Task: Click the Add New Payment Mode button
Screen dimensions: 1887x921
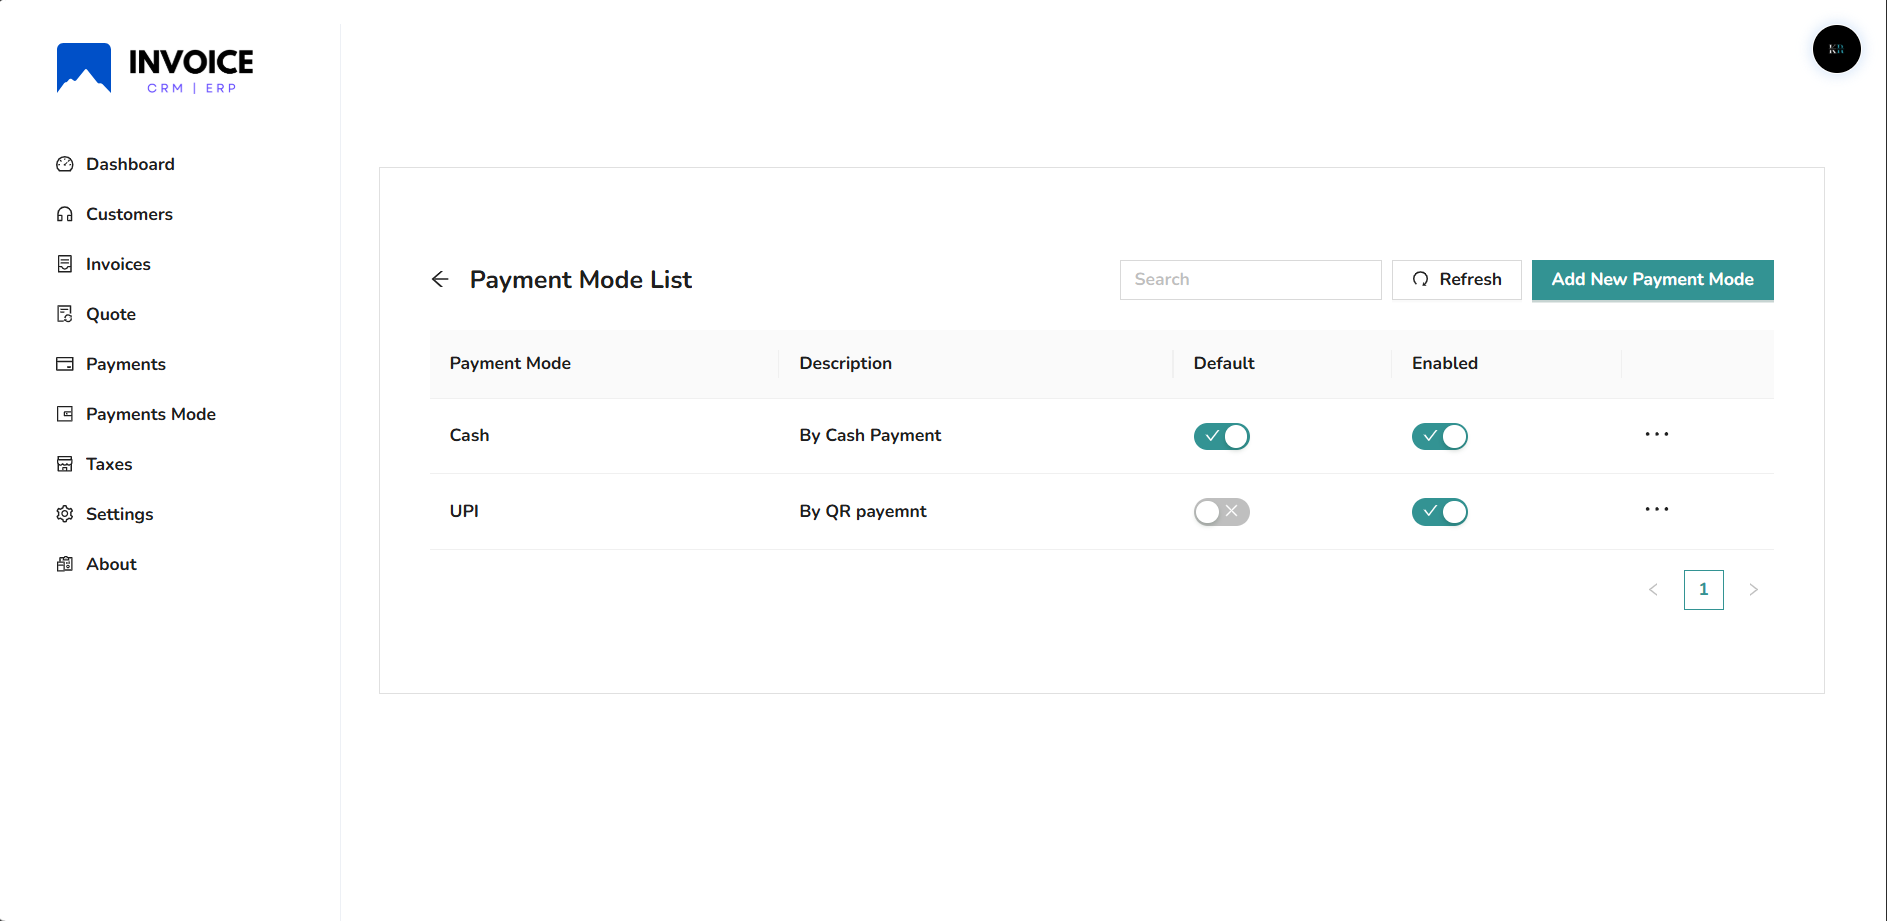Action: click(1652, 280)
